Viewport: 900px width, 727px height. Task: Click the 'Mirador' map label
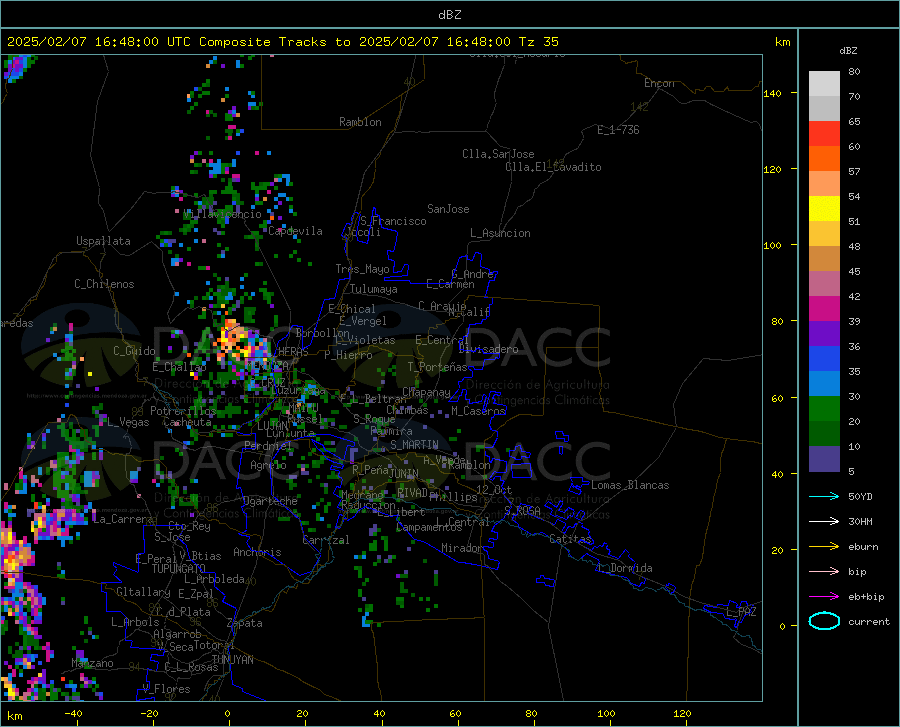[x=462, y=548]
